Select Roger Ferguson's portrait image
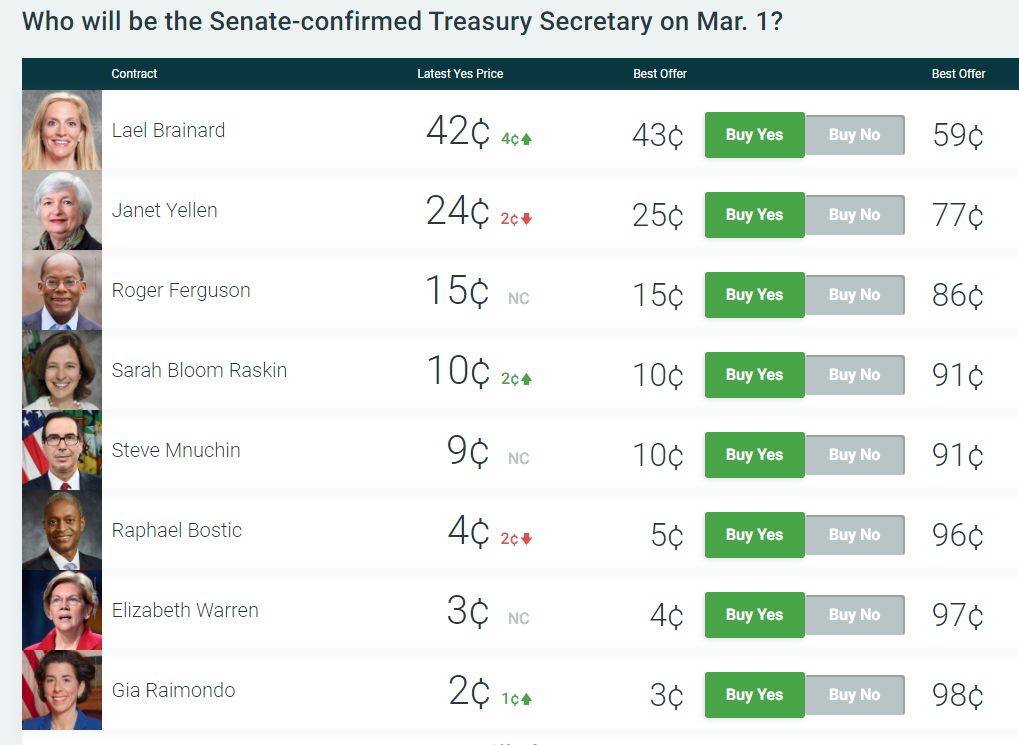The width and height of the screenshot is (1019, 745). (x=62, y=290)
